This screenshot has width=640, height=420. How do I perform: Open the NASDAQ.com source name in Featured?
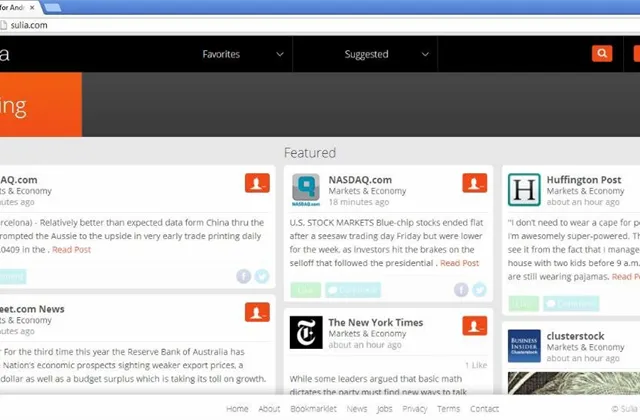click(360, 180)
